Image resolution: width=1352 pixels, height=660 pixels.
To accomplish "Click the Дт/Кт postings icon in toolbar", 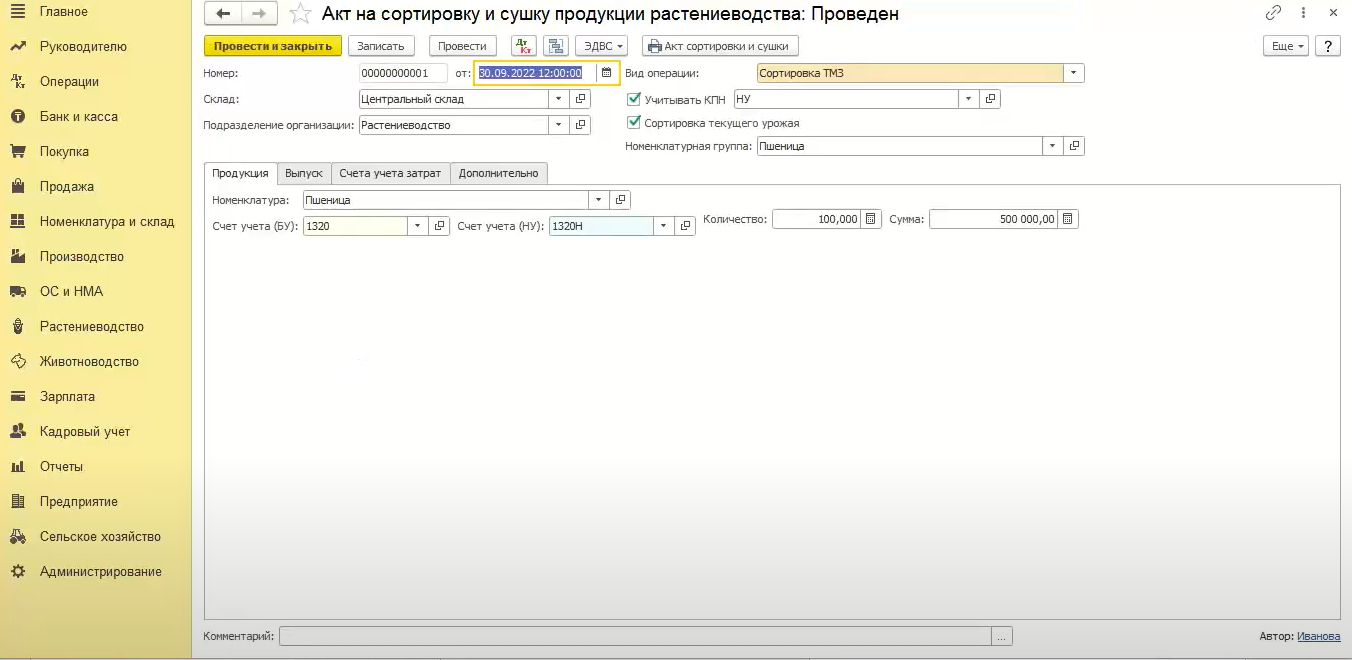I will point(524,46).
